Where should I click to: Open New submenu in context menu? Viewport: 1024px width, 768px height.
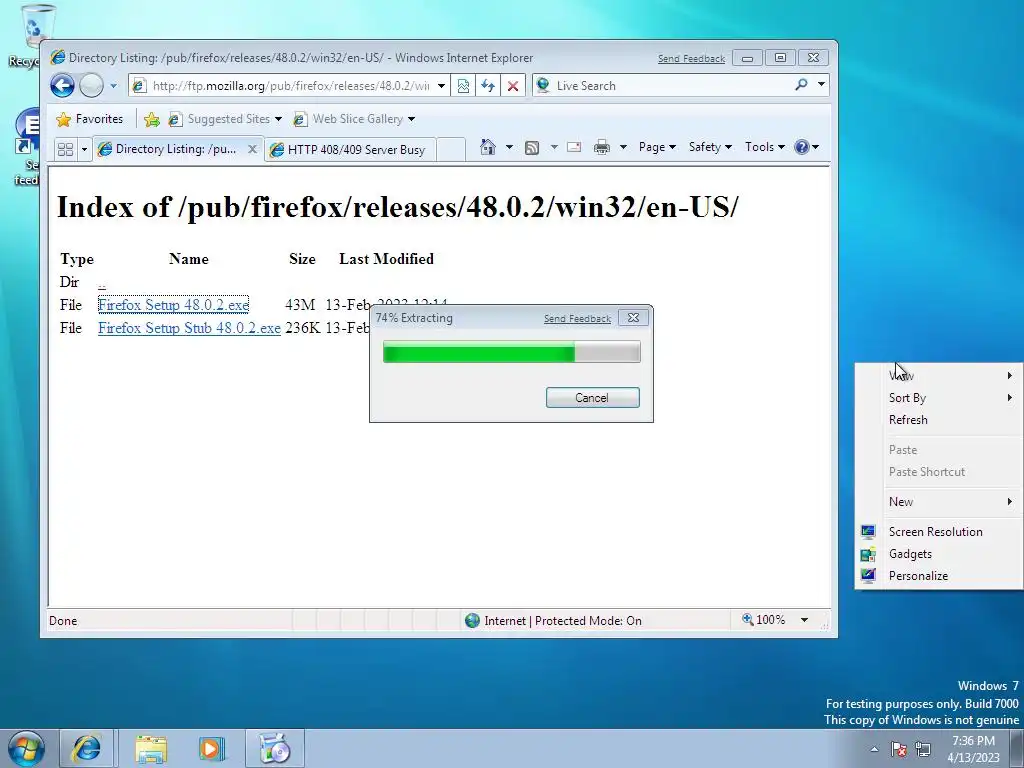(938, 502)
